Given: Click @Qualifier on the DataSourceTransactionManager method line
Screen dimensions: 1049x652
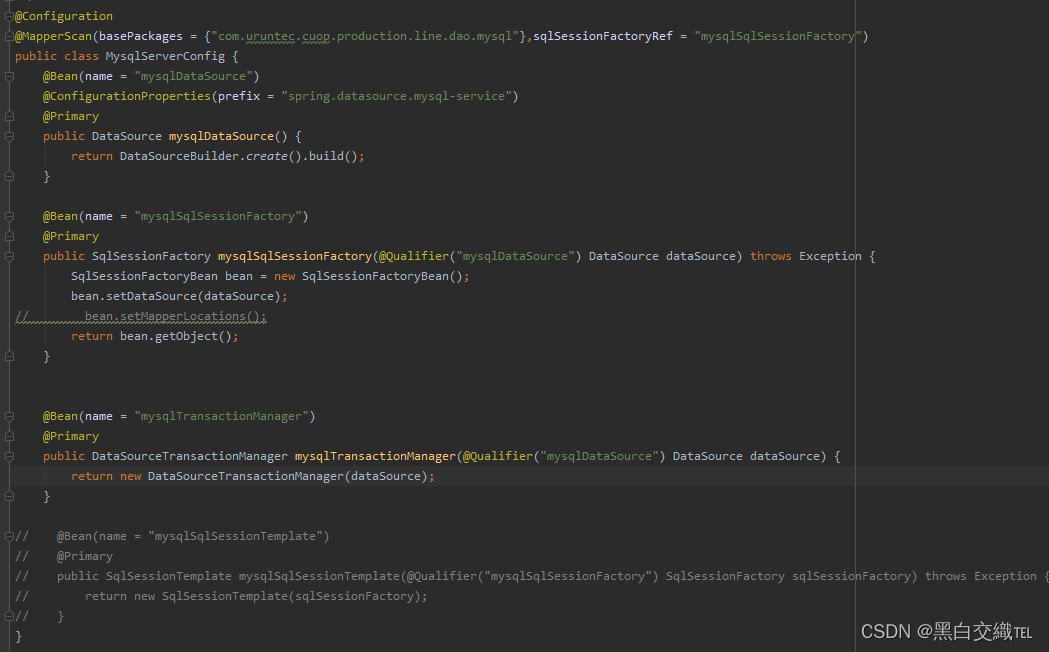Looking at the screenshot, I should pyautogui.click(x=498, y=456).
